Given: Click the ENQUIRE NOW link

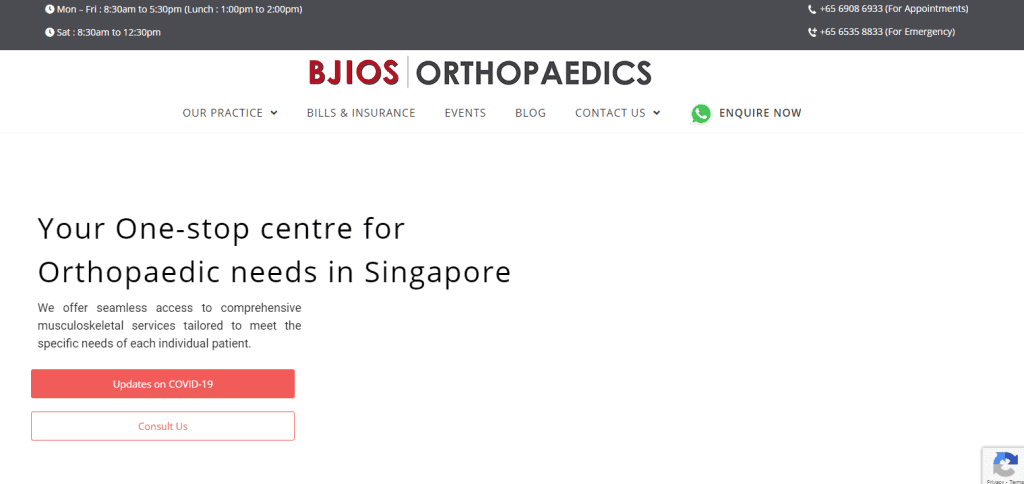Looking at the screenshot, I should pos(760,113).
